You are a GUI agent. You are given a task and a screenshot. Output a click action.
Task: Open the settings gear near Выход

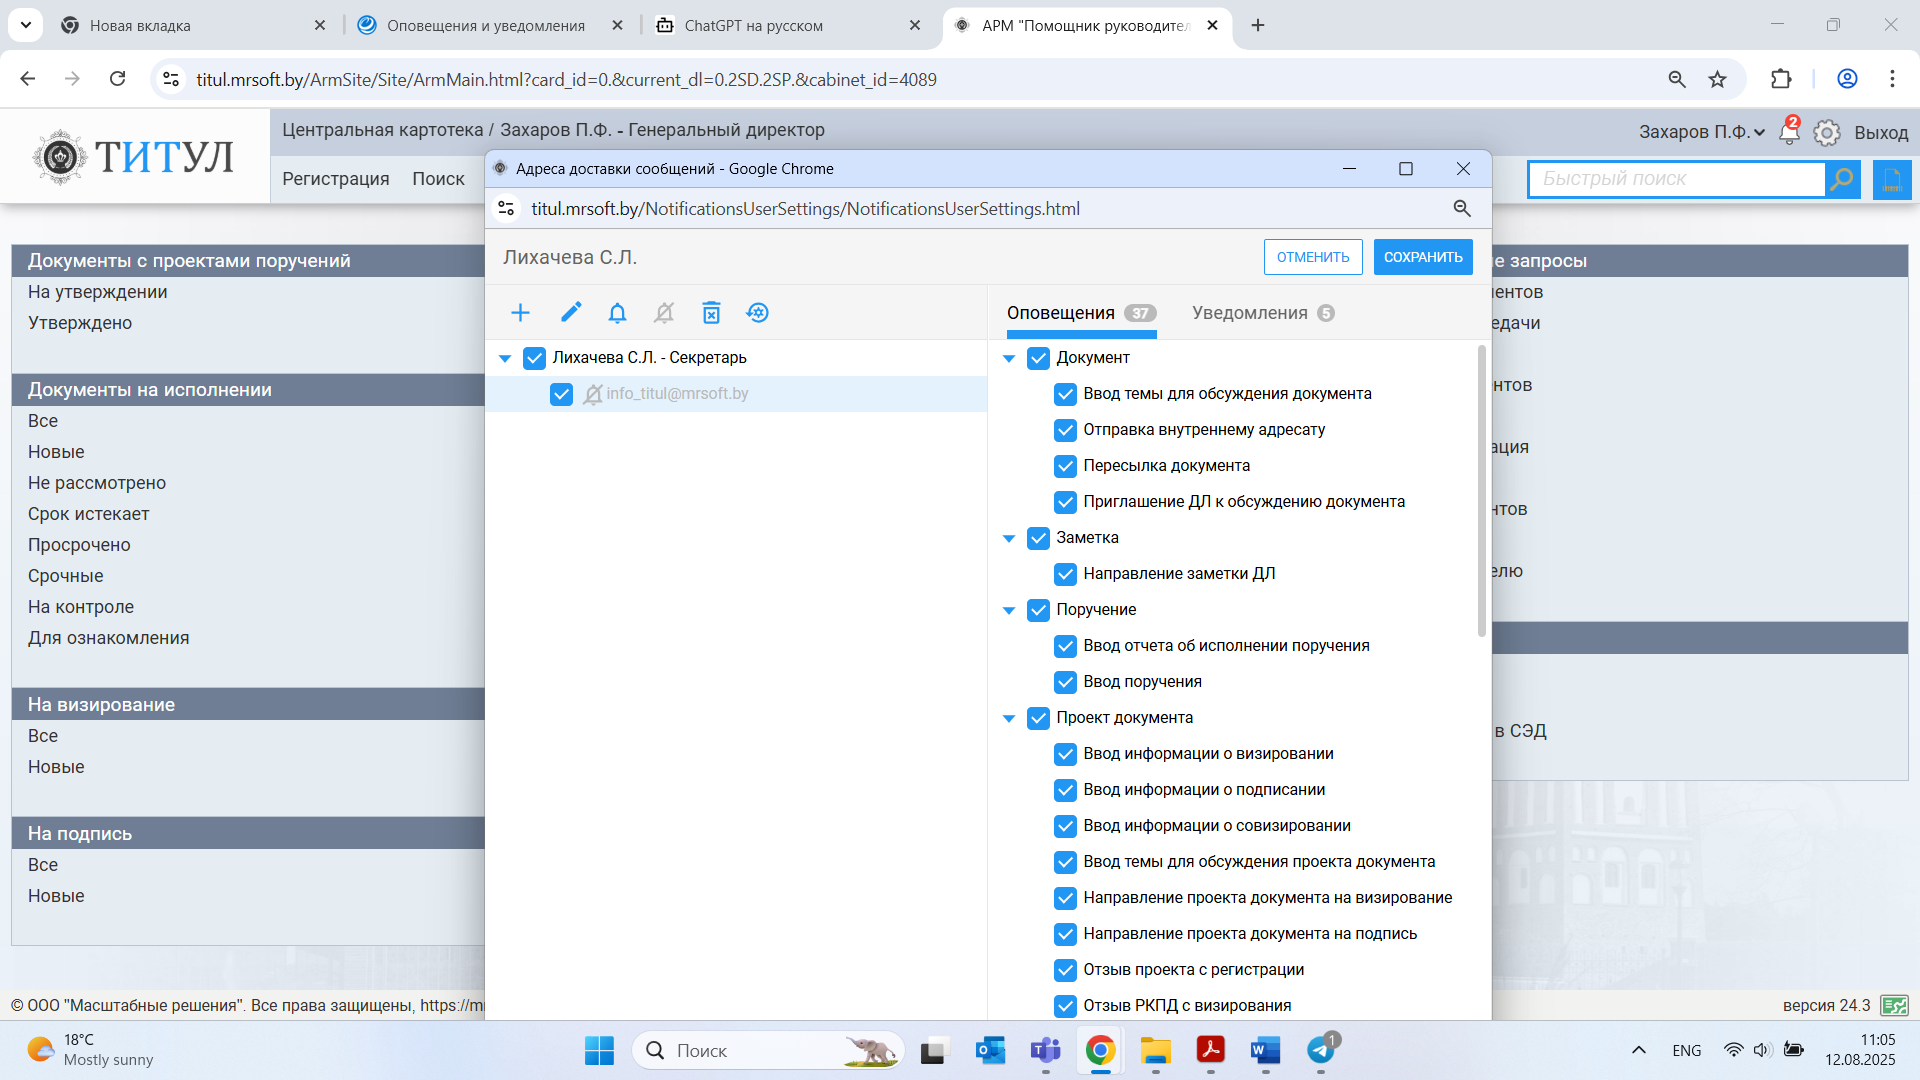[x=1827, y=133]
